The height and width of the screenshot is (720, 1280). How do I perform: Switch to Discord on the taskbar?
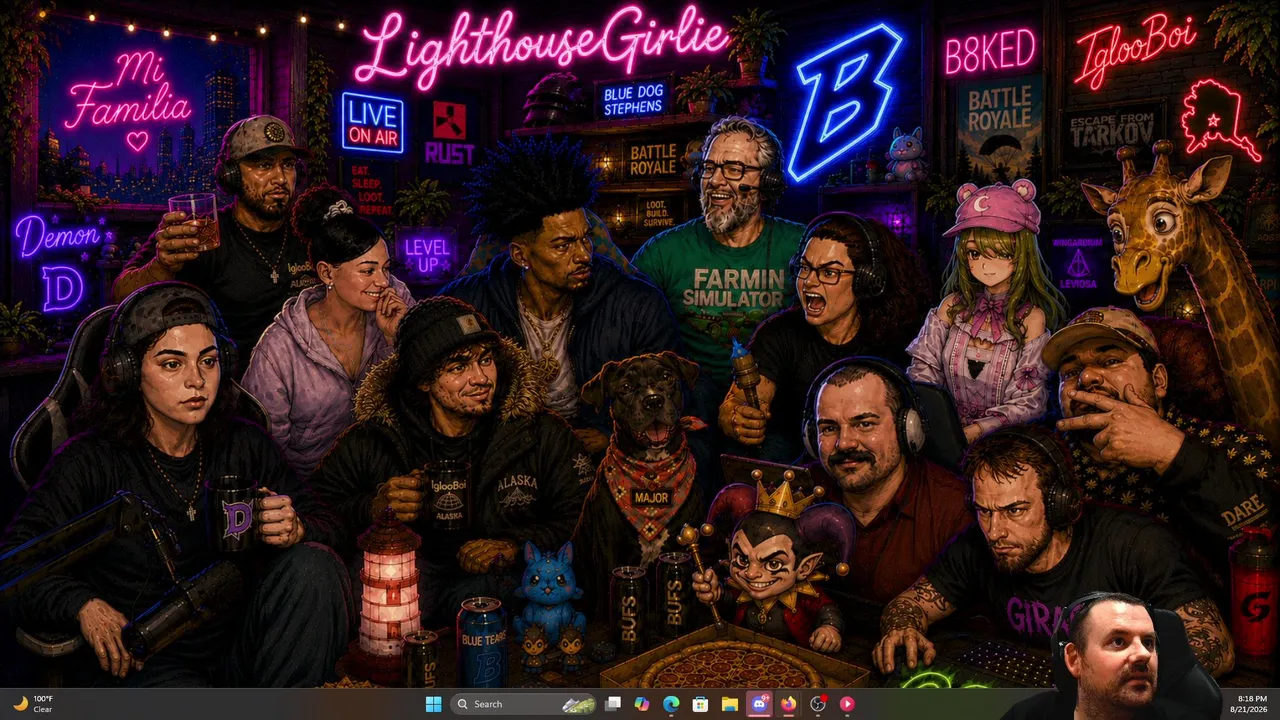[759, 704]
